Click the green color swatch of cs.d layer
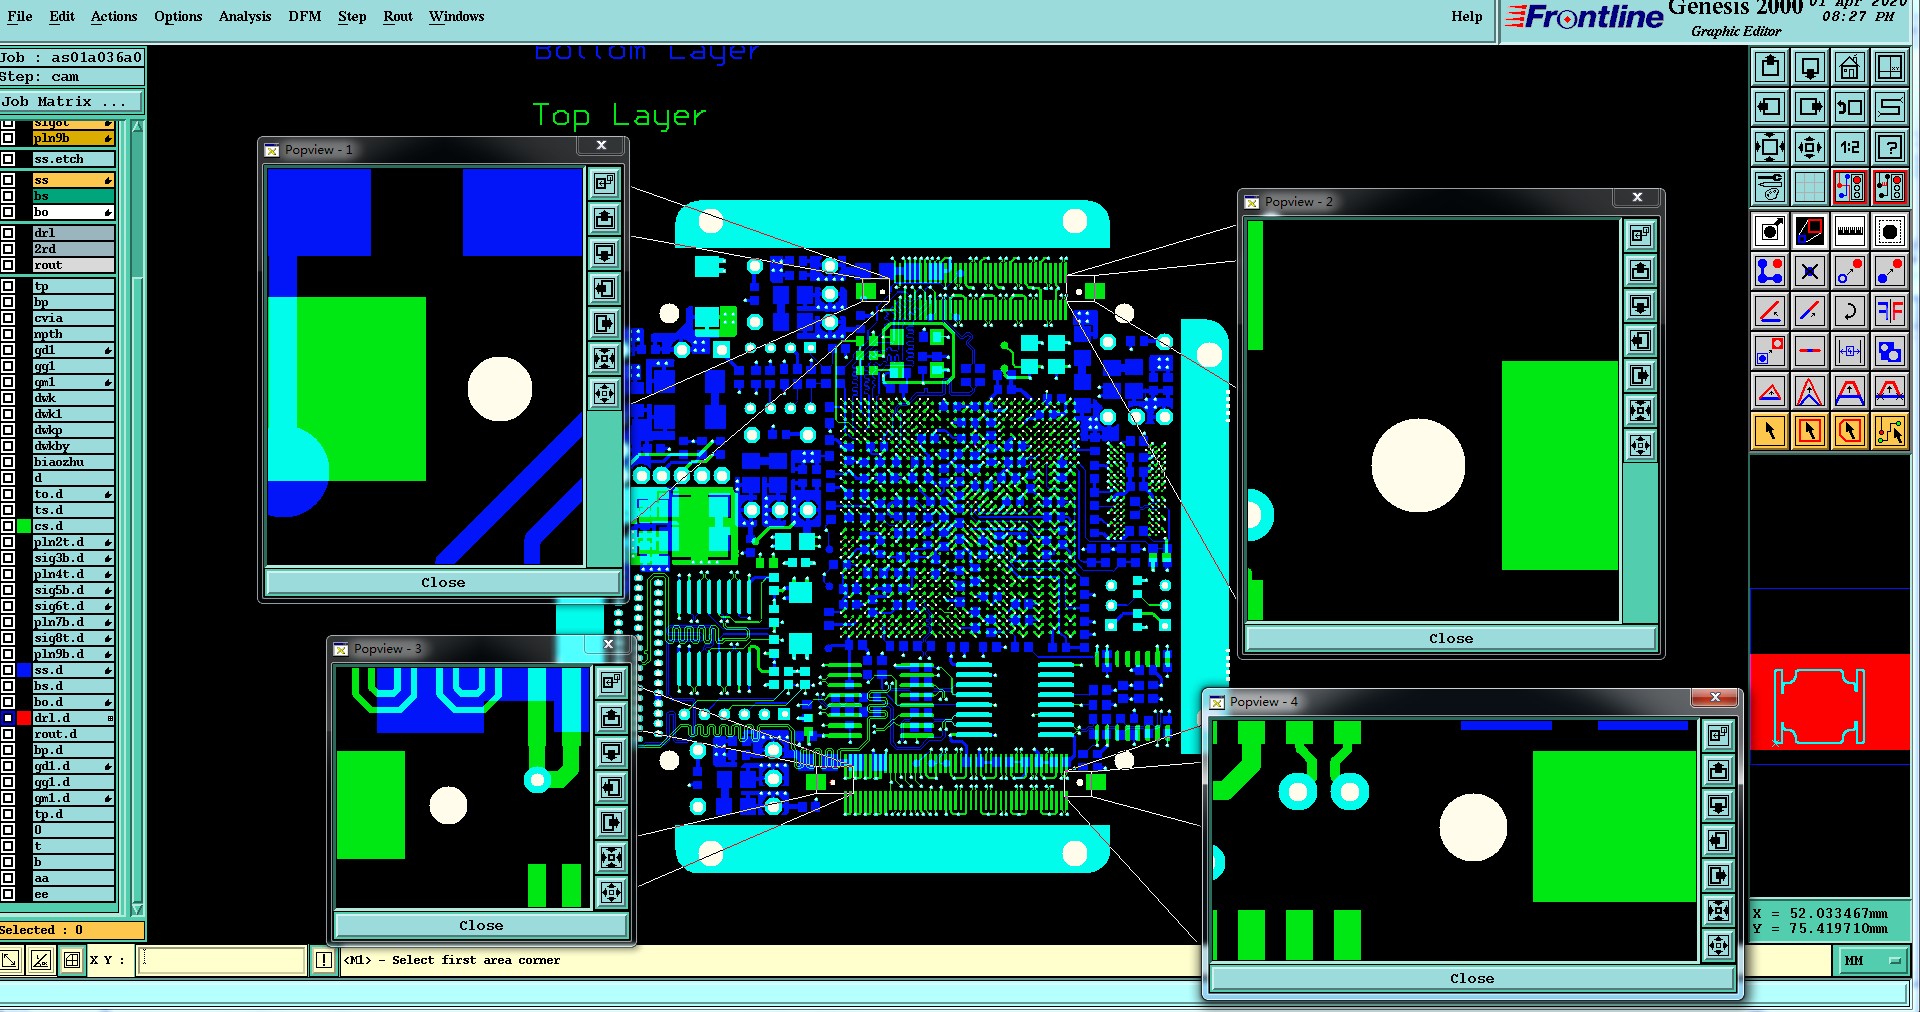1920x1012 pixels. [x=24, y=526]
